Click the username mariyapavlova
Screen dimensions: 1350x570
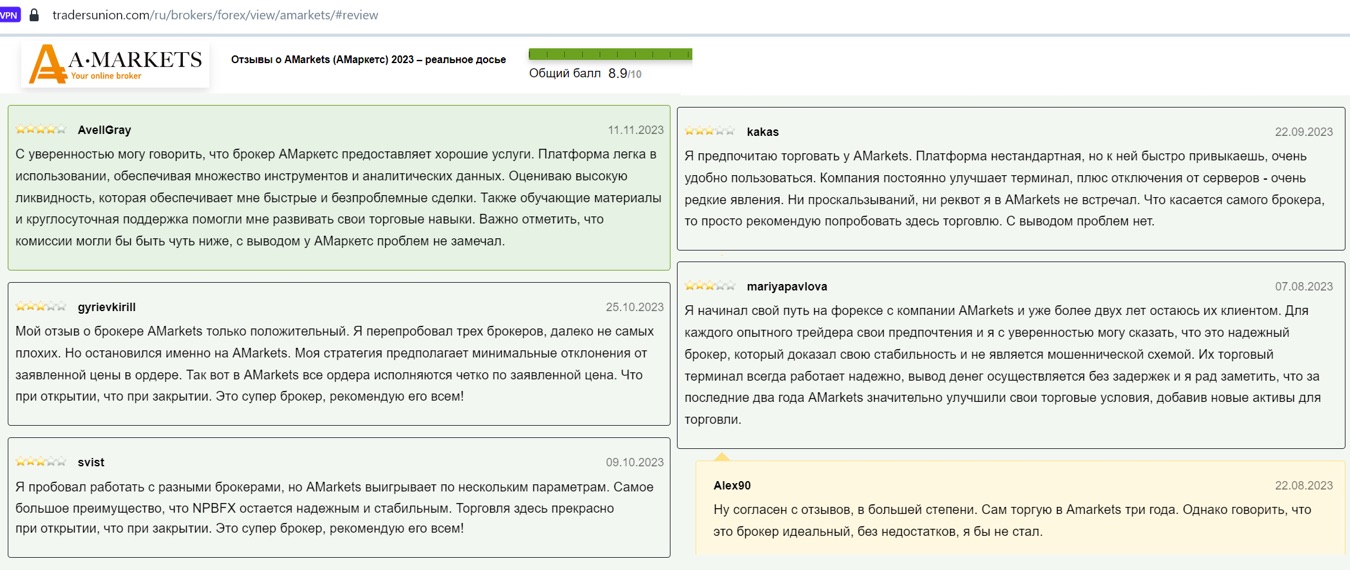pyautogui.click(x=787, y=286)
